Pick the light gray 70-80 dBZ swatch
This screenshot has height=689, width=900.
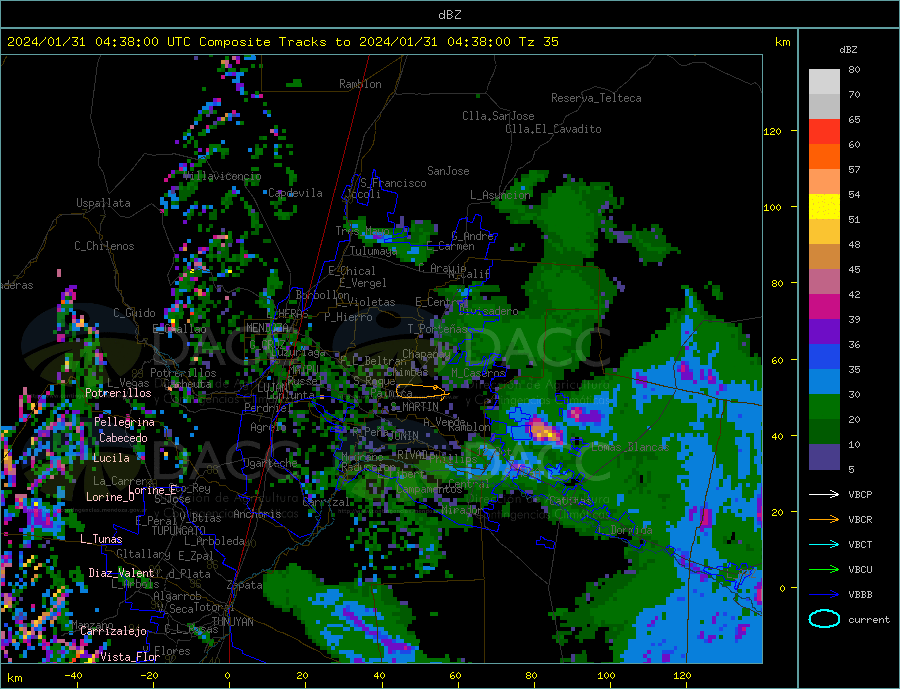(x=824, y=82)
